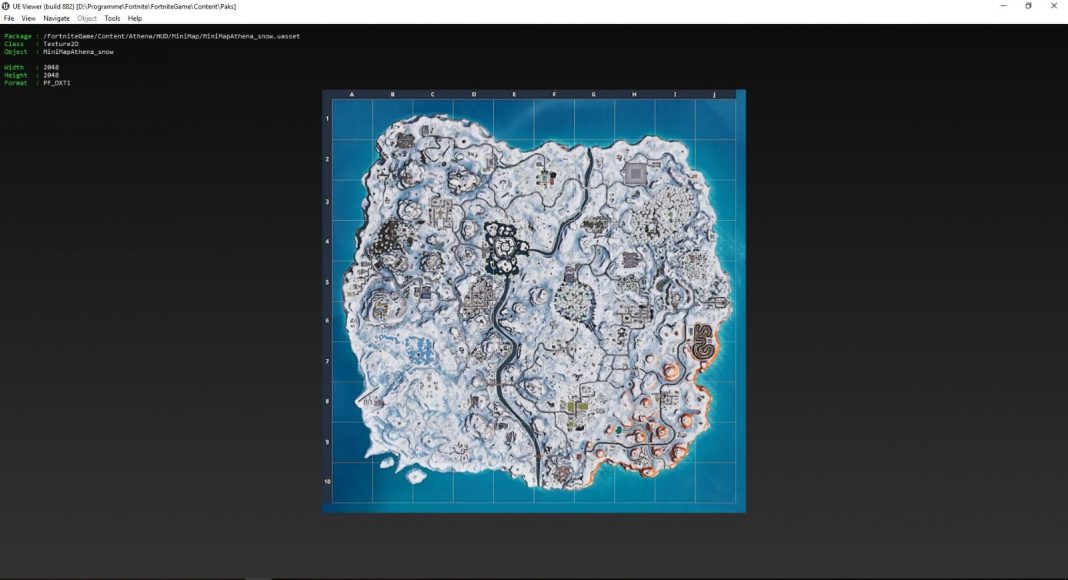The image size is (1068, 580).
Task: Close the UE Viewer window
Action: (1054, 6)
